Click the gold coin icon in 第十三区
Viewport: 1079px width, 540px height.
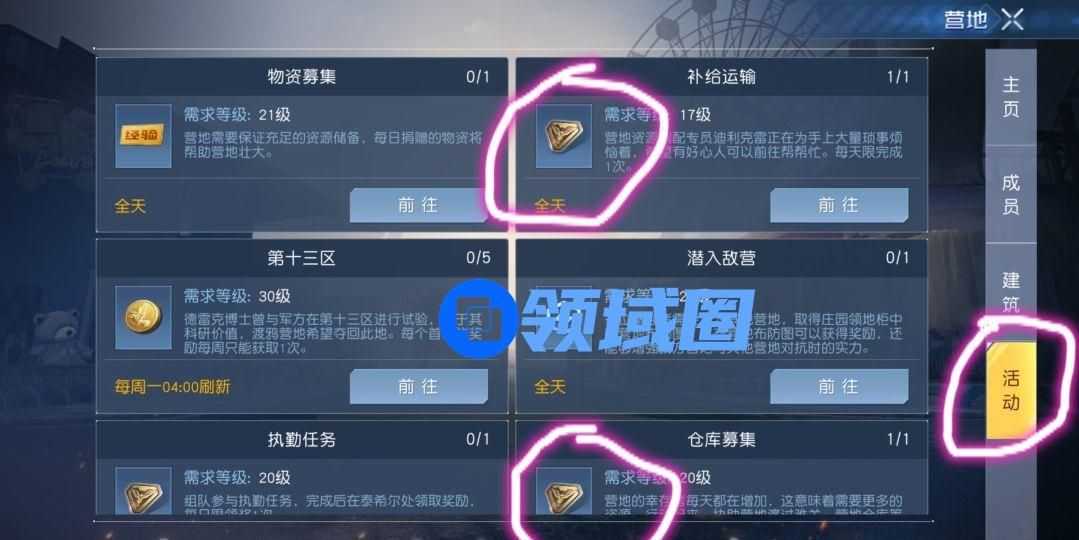(x=143, y=317)
